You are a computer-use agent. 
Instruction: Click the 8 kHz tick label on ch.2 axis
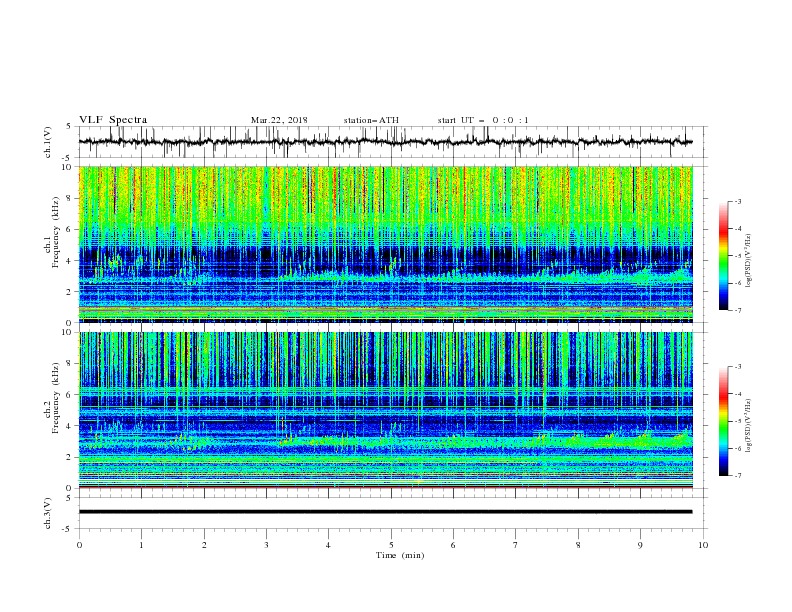pos(70,364)
